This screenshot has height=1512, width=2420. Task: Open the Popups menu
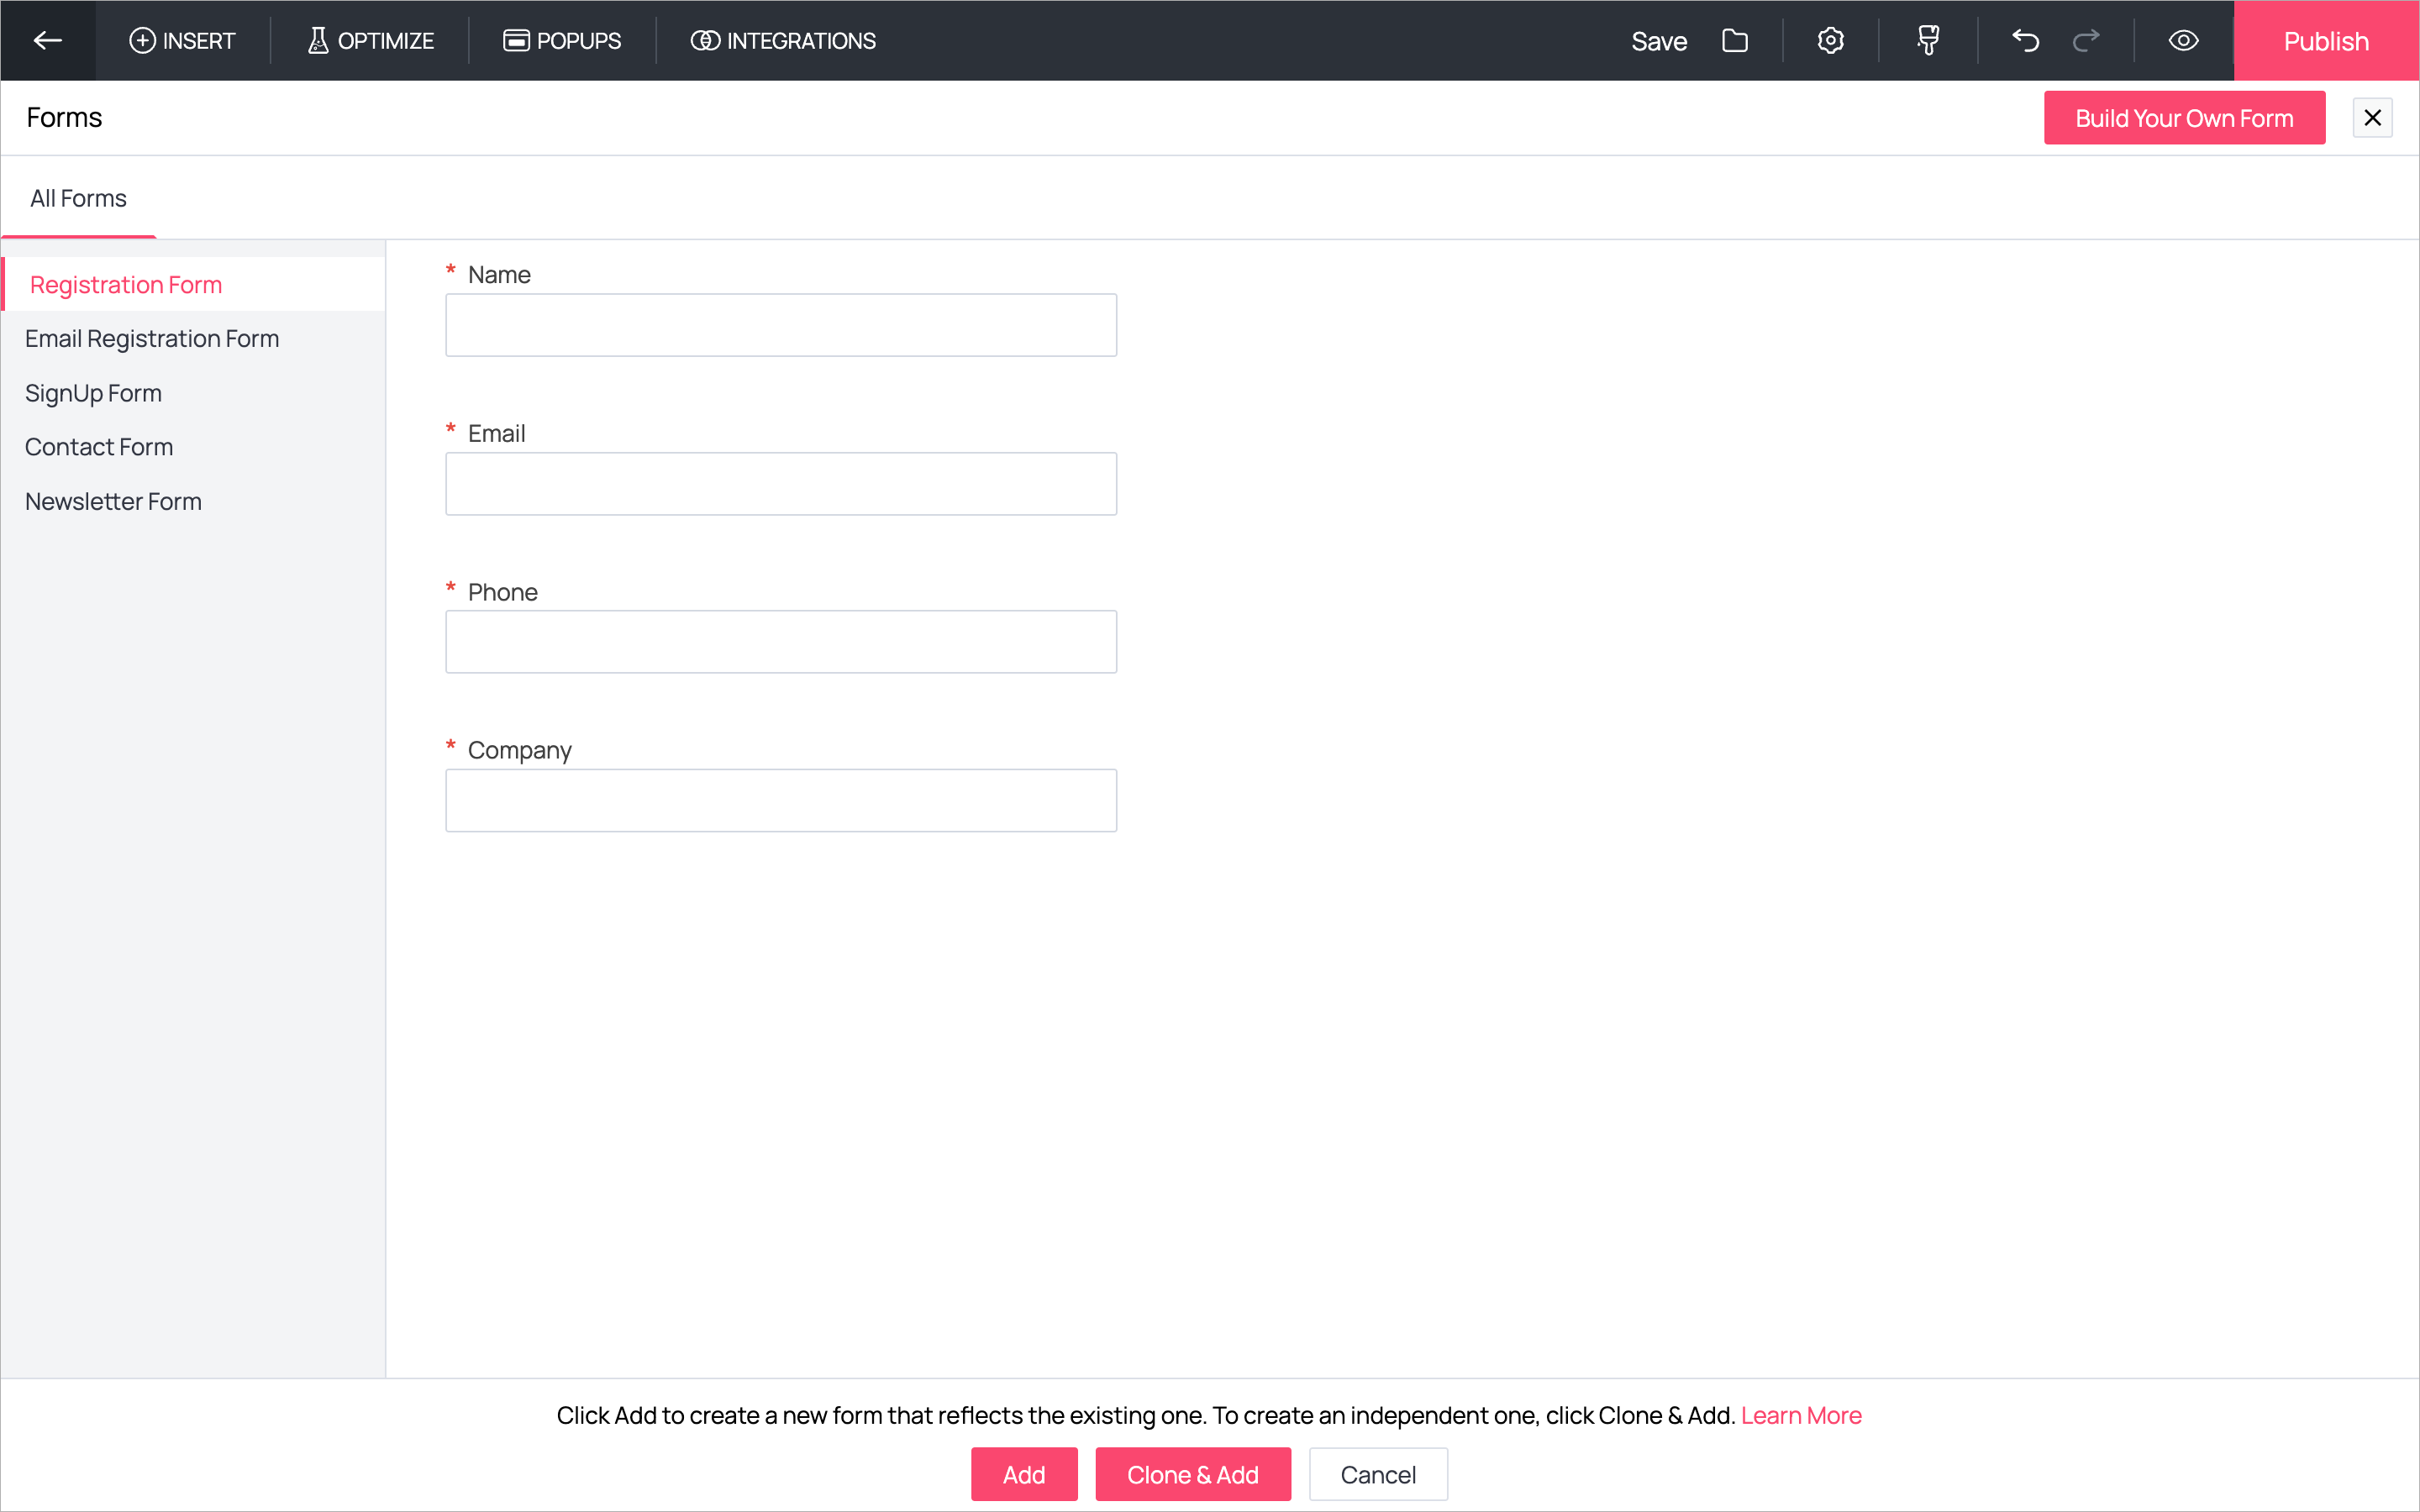562,40
